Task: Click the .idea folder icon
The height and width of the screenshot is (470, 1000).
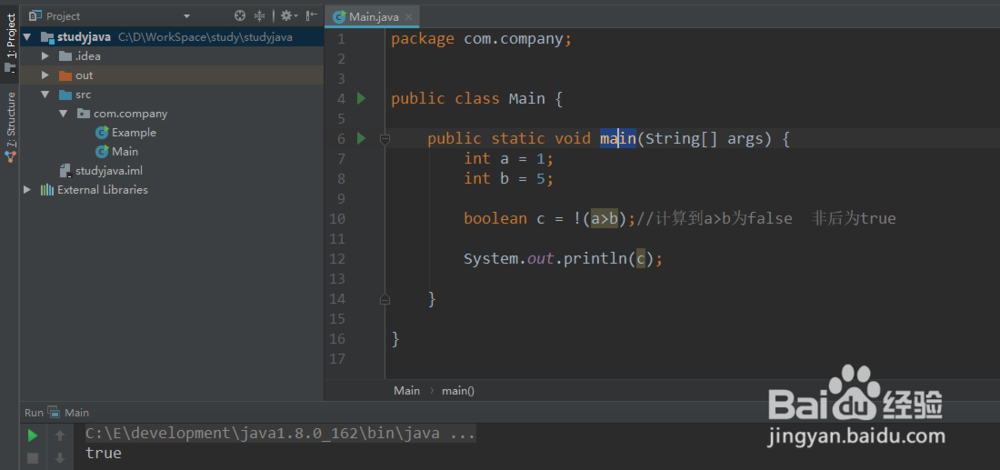Action: point(65,56)
